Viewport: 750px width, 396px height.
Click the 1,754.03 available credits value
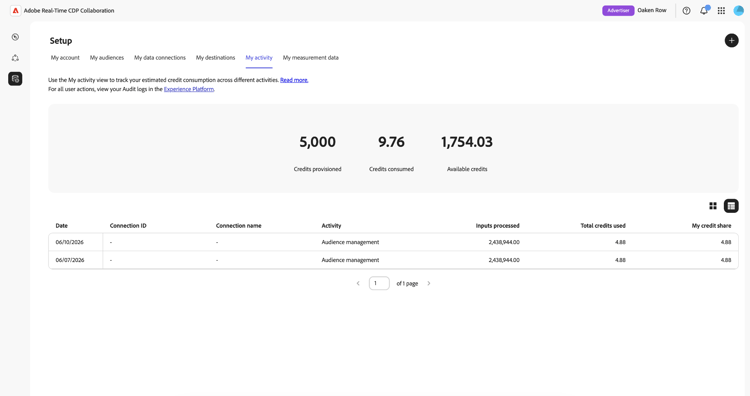(x=467, y=142)
